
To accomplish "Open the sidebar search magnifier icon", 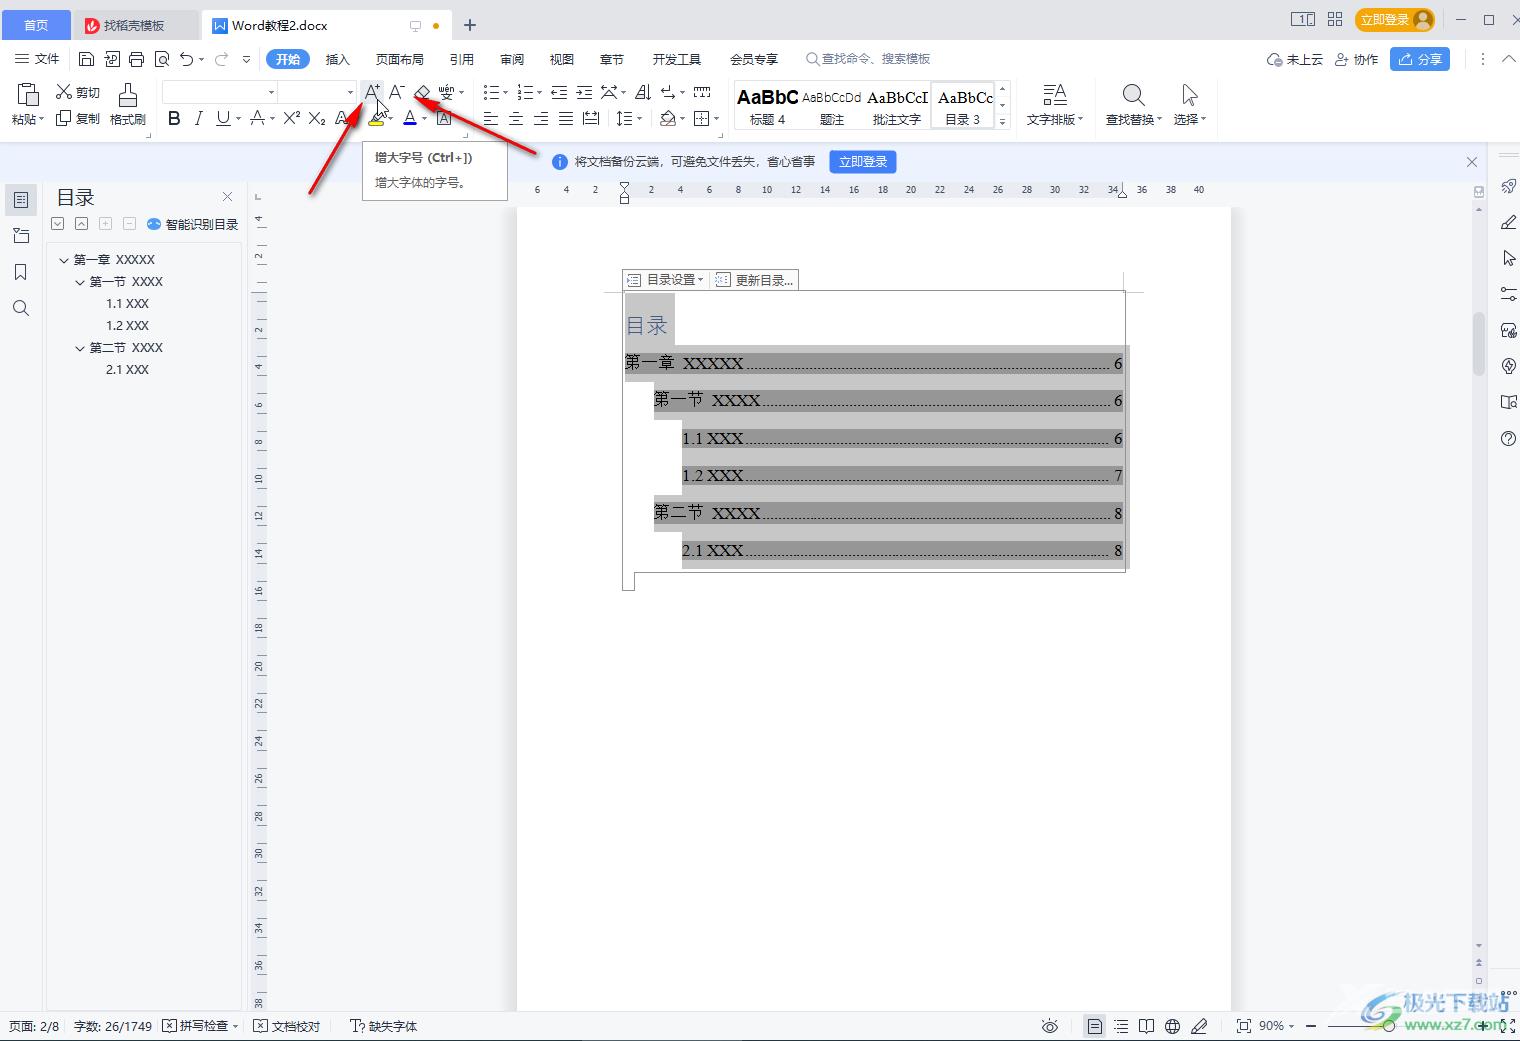I will [21, 308].
